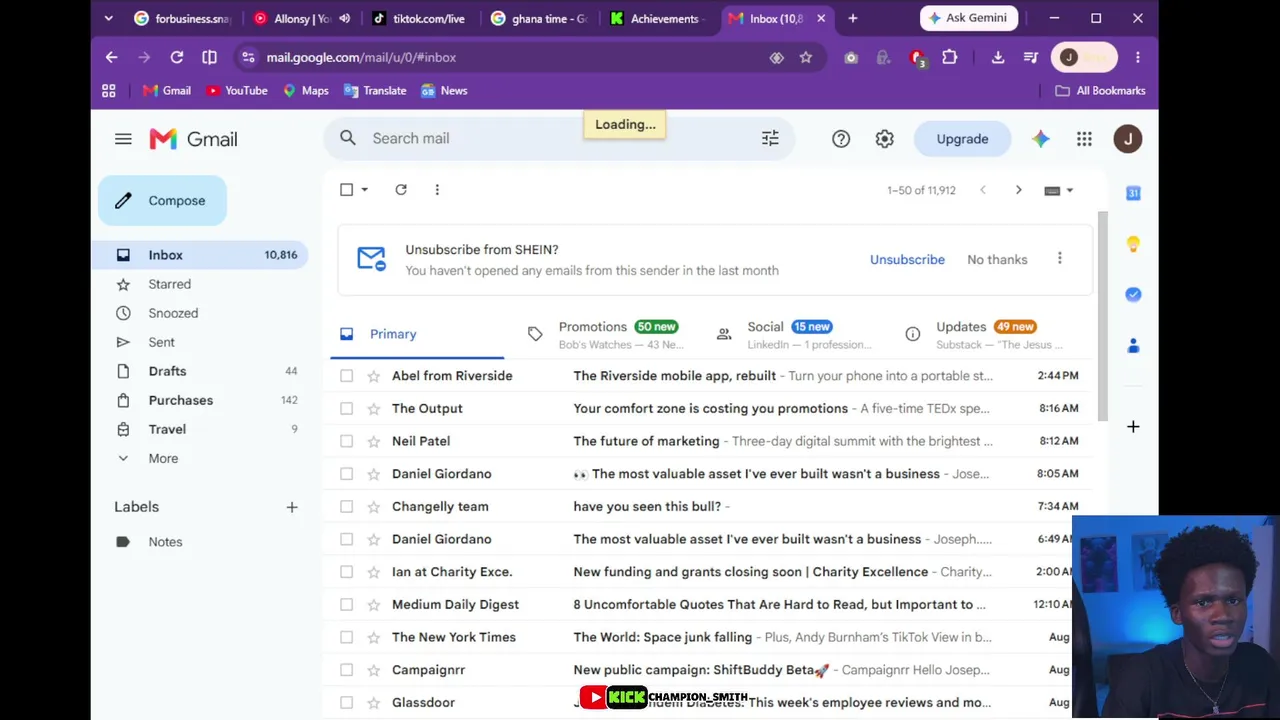Open Chrome side panel icon

210,57
